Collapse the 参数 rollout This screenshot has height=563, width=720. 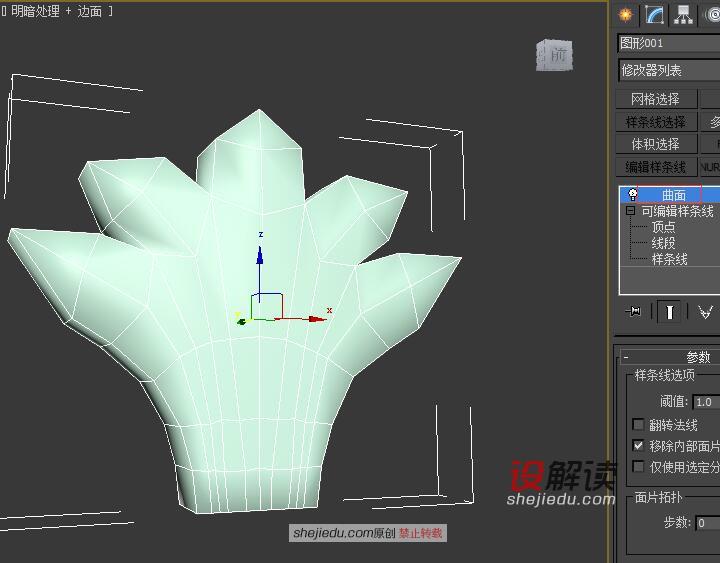626,357
